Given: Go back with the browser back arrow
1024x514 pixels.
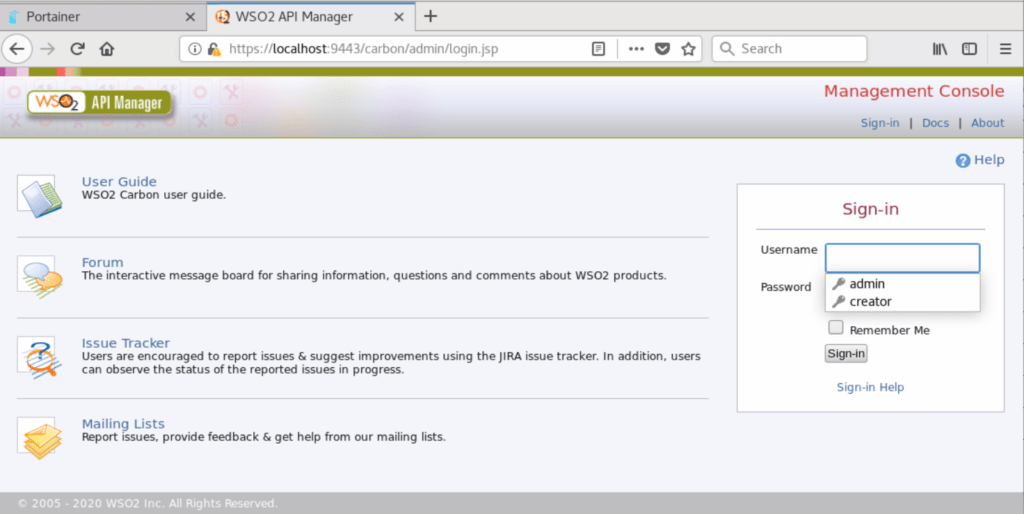Looking at the screenshot, I should pos(17,49).
